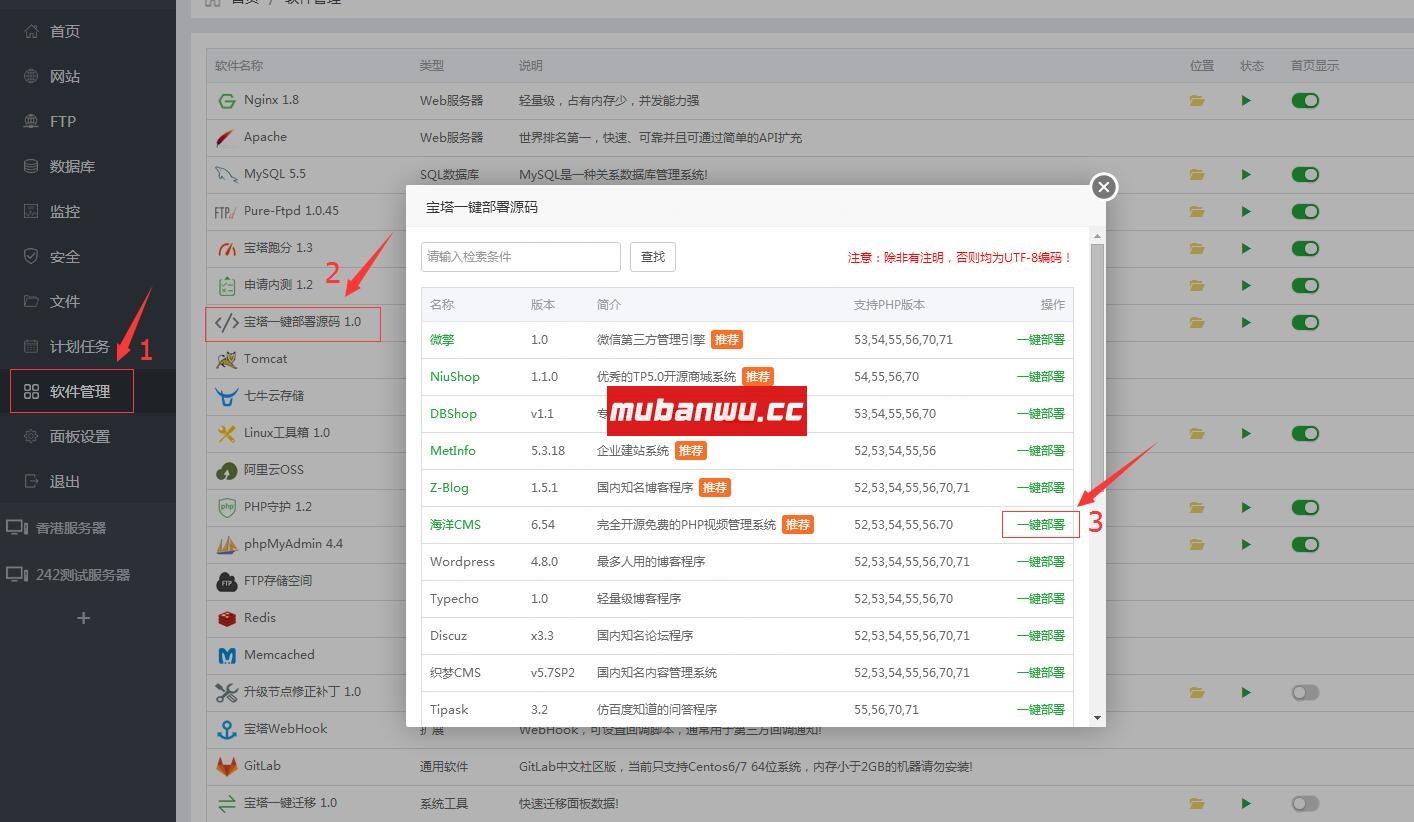This screenshot has height=822, width=1414.
Task: Add a server with the plus icon
Action: pos(83,618)
